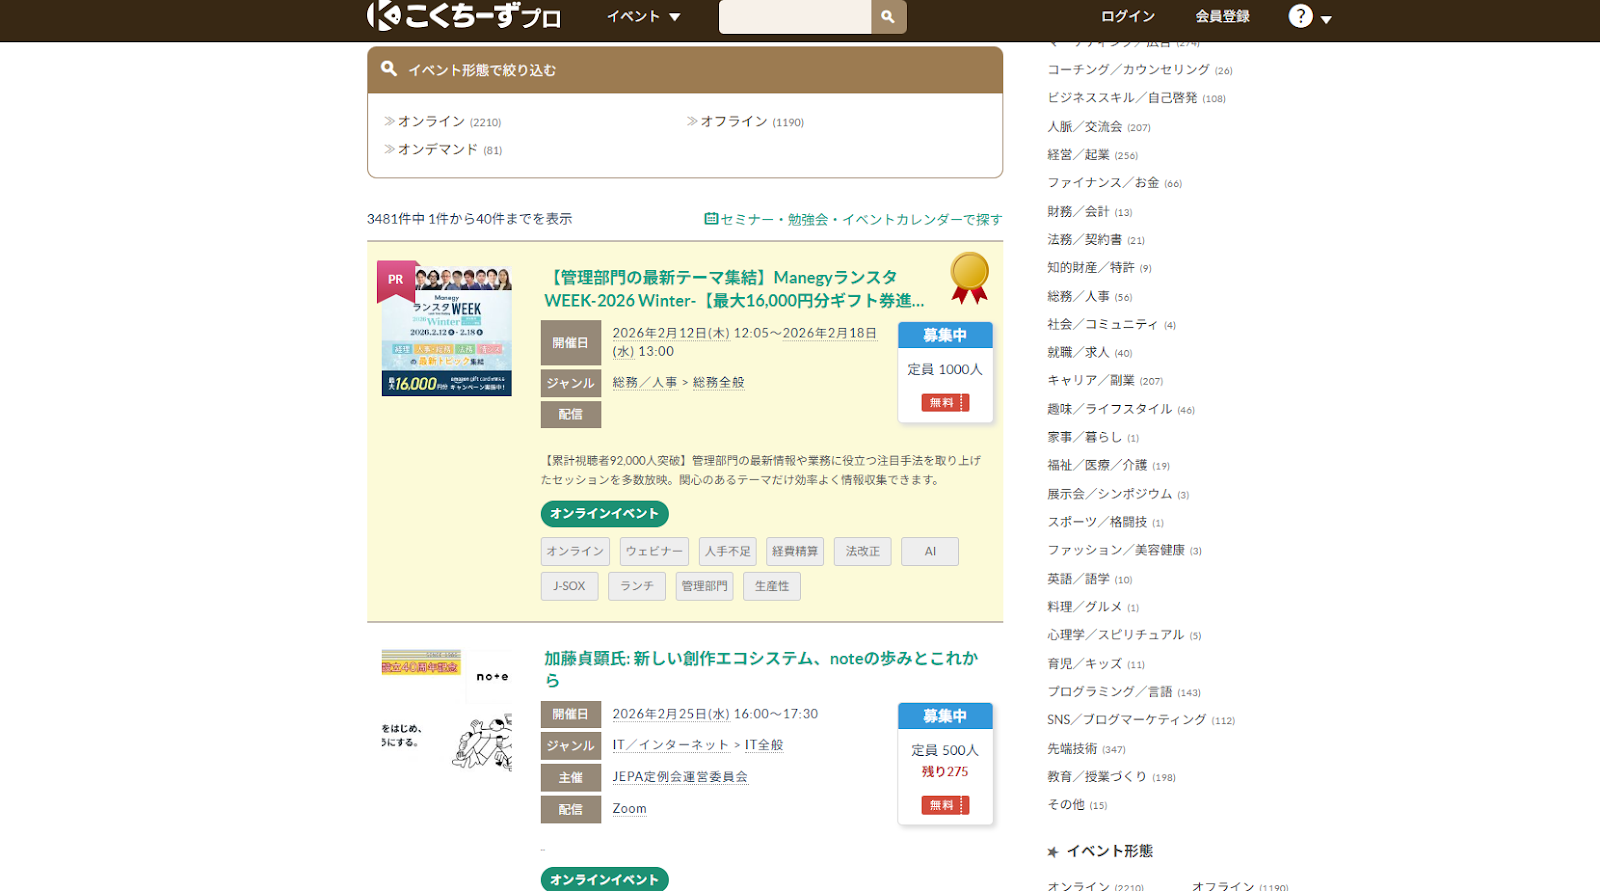
Task: Click the question mark help icon
Action: click(x=1300, y=16)
